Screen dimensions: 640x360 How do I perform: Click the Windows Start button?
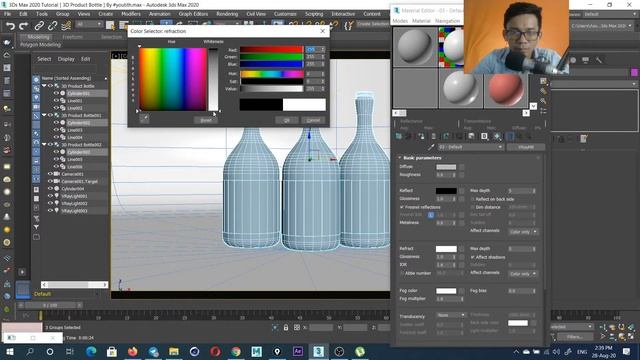pos(9,351)
